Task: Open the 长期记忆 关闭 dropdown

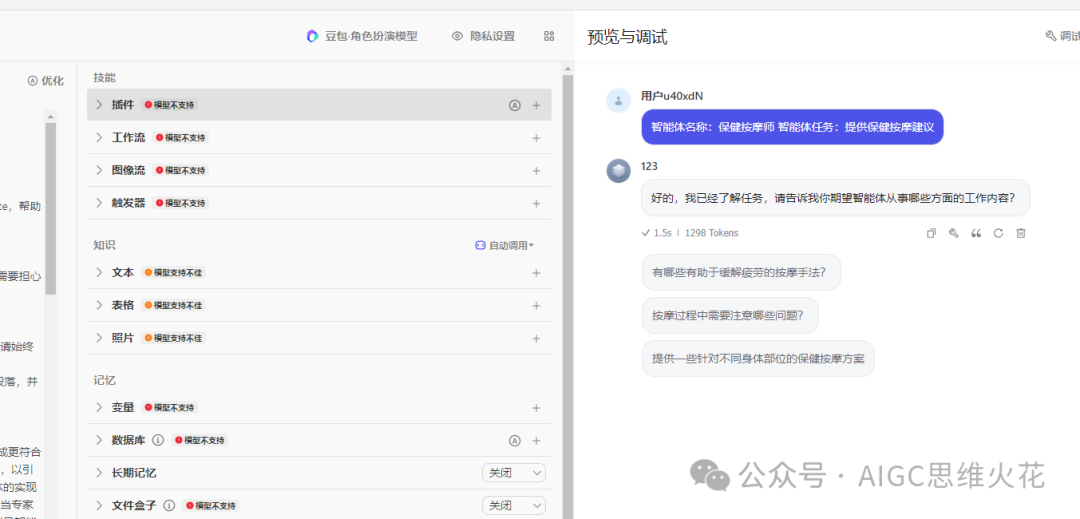Action: tap(514, 473)
